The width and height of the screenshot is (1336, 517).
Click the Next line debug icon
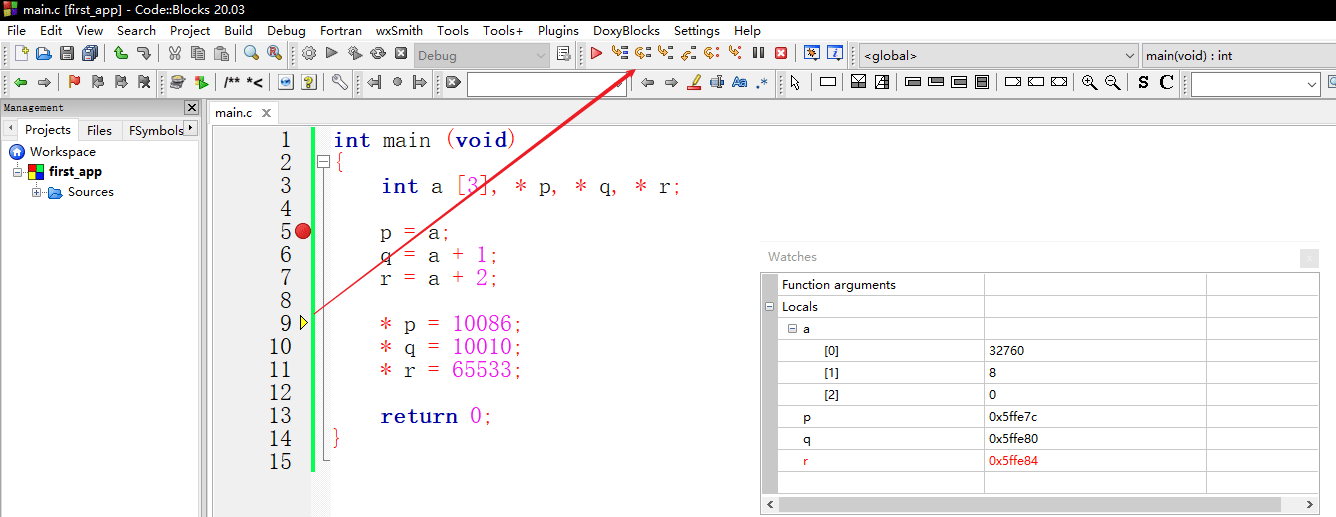point(642,53)
